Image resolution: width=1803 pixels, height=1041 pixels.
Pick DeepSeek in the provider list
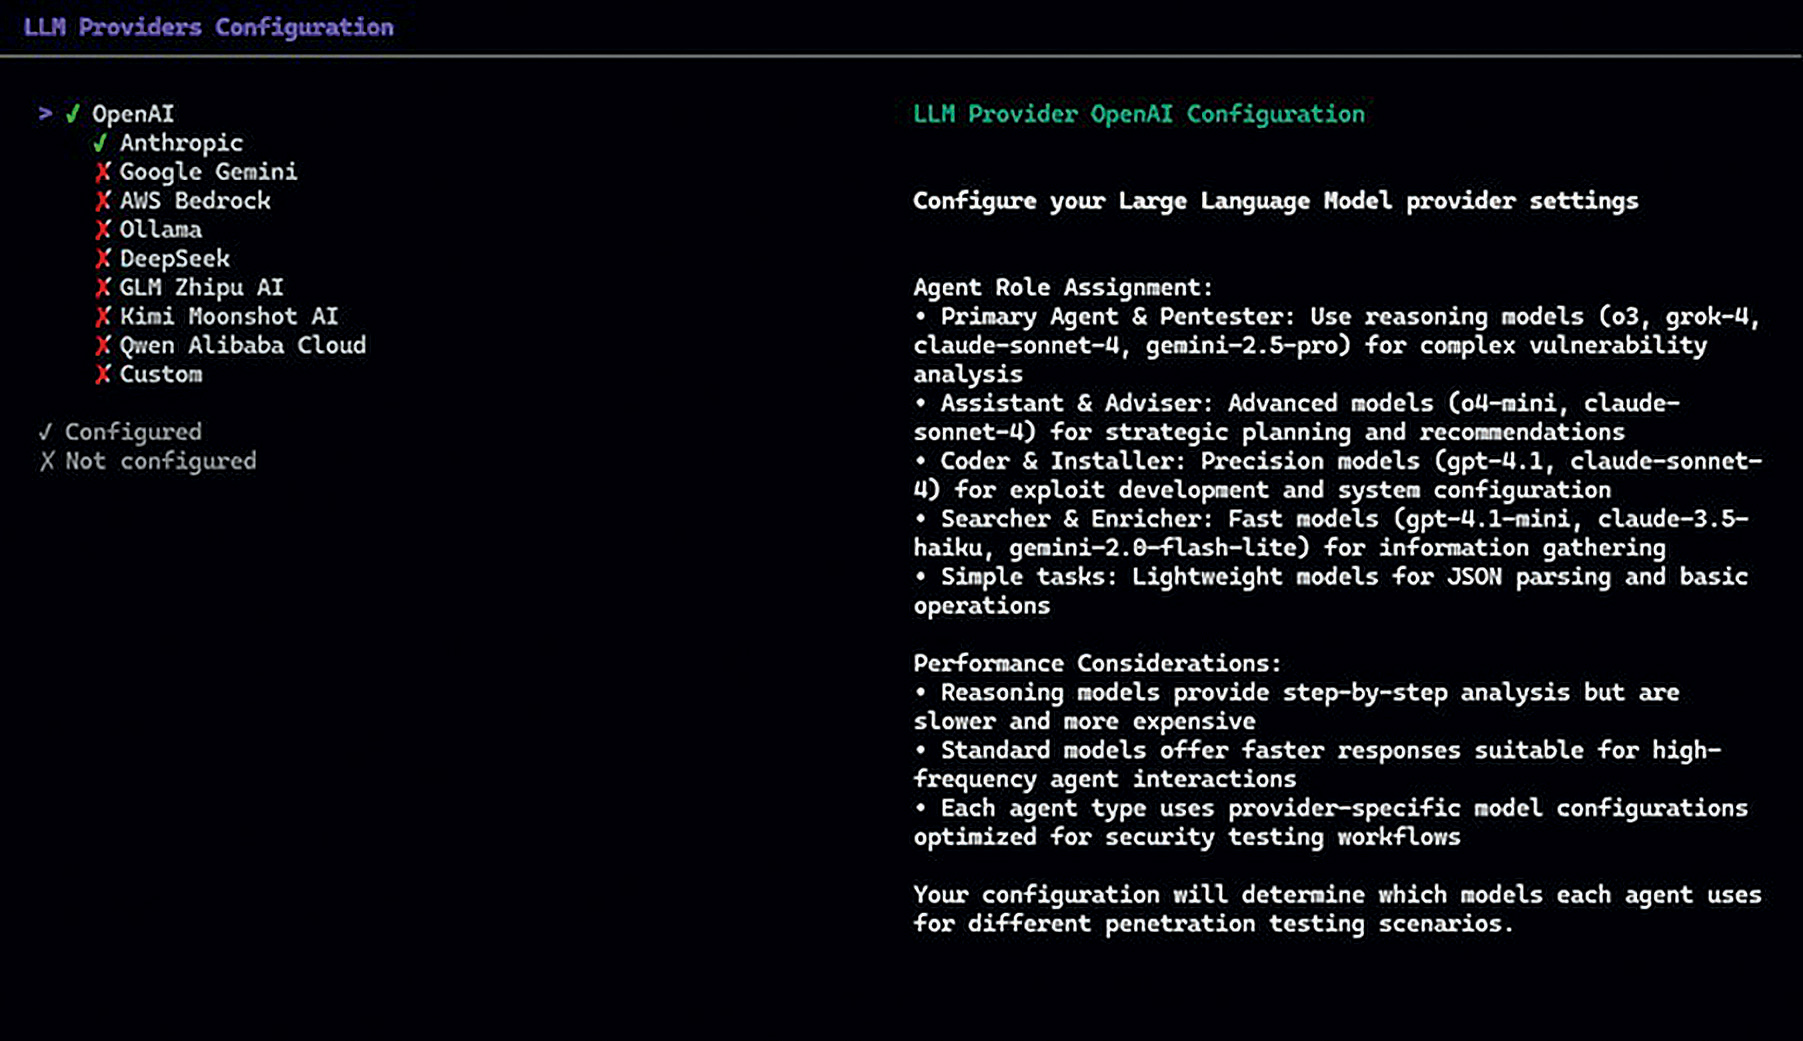[175, 259]
